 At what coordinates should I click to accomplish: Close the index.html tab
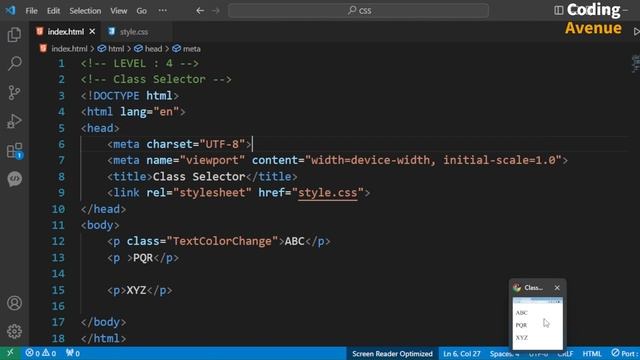92,31
